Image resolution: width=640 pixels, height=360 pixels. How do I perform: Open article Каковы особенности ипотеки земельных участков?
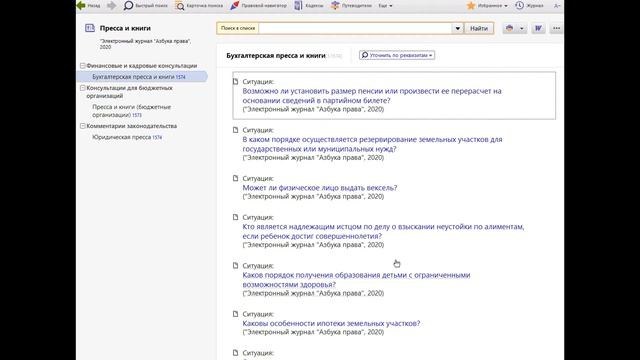click(x=331, y=323)
